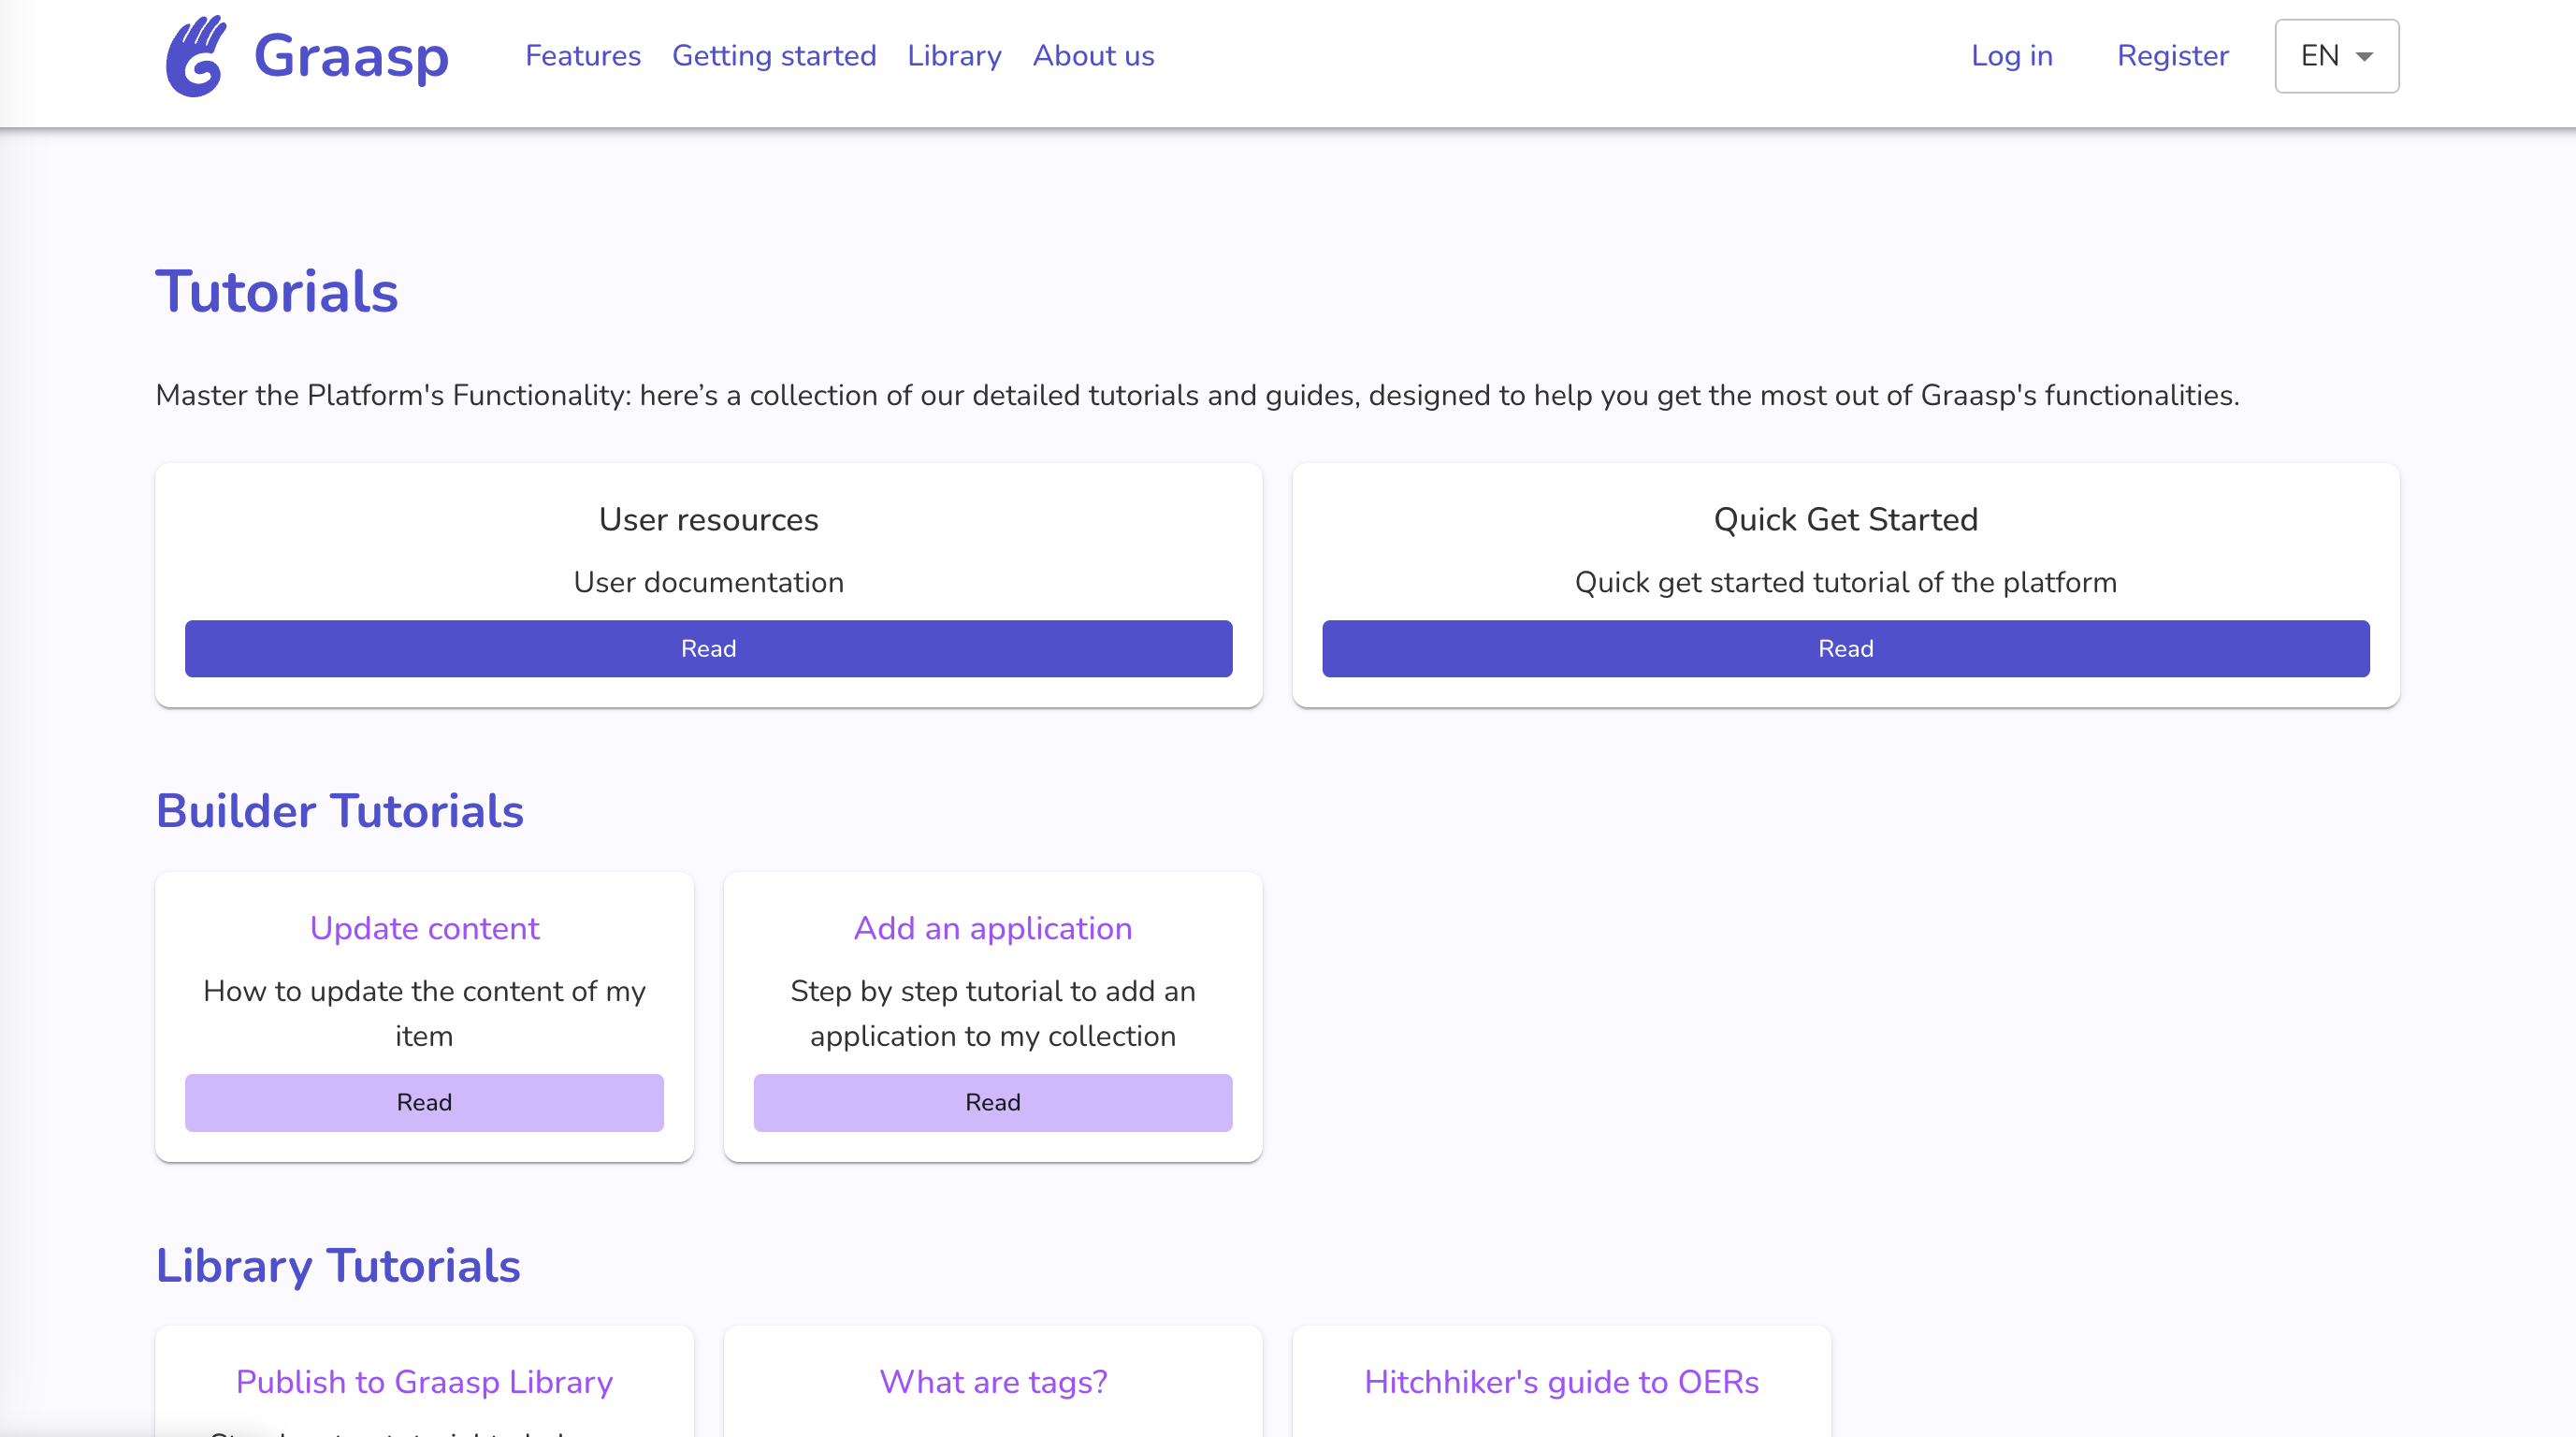Open the Add an application tutorial title link
This screenshot has height=1437, width=2576.
click(992, 928)
